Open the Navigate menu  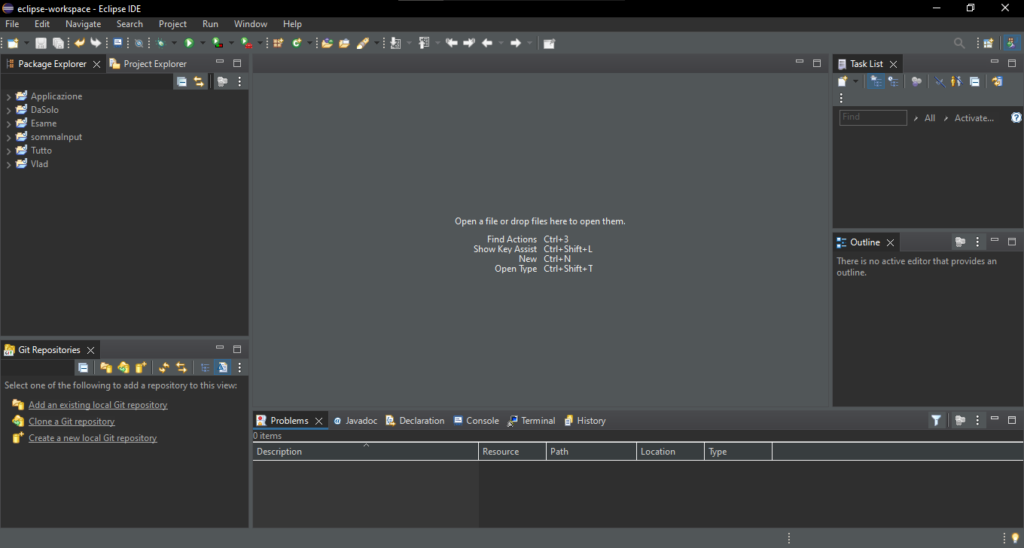click(83, 24)
